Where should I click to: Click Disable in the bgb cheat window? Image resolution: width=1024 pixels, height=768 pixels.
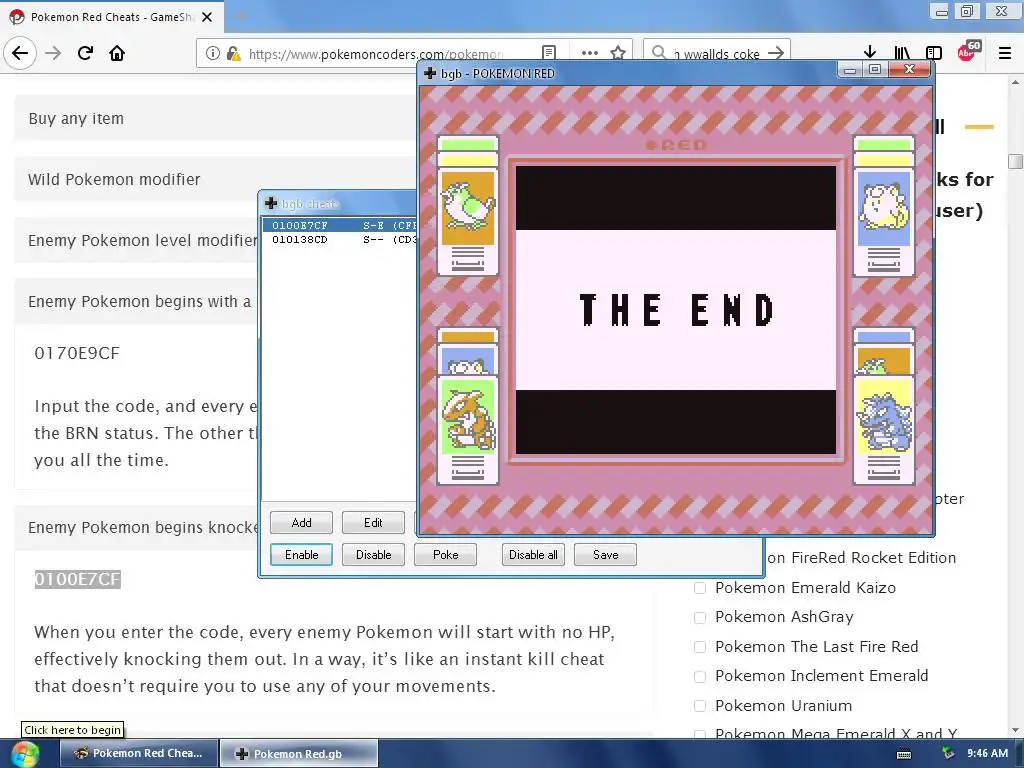[373, 554]
